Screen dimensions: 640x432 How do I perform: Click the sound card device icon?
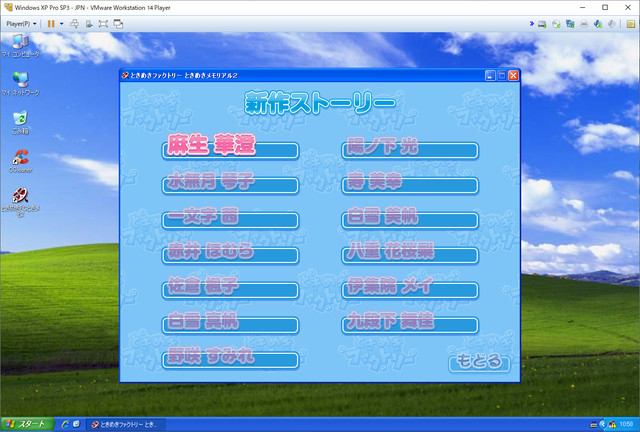[598, 24]
